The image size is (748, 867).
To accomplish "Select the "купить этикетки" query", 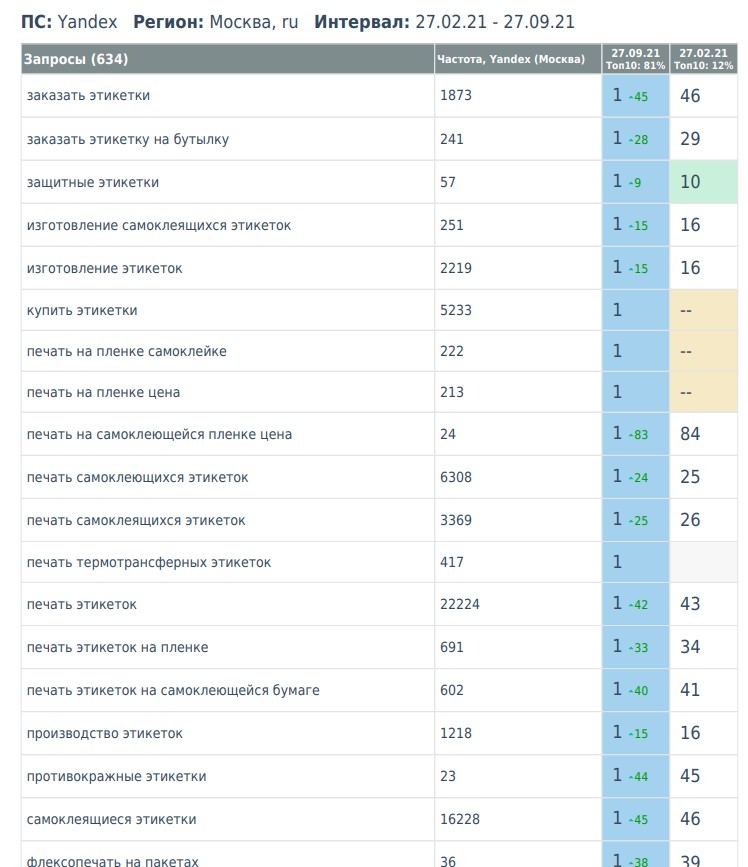I will point(82,310).
